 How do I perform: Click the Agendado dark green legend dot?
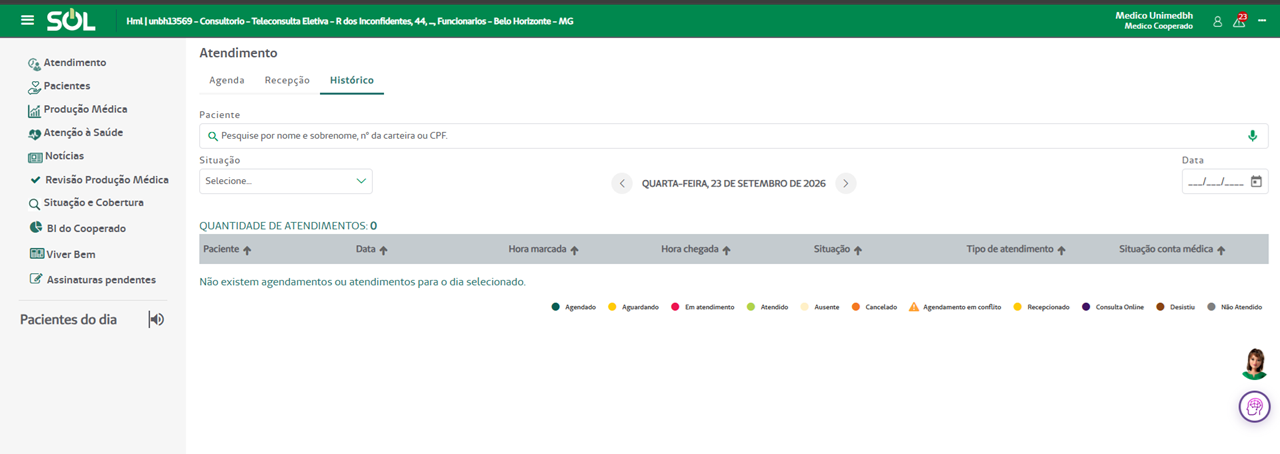tap(556, 307)
